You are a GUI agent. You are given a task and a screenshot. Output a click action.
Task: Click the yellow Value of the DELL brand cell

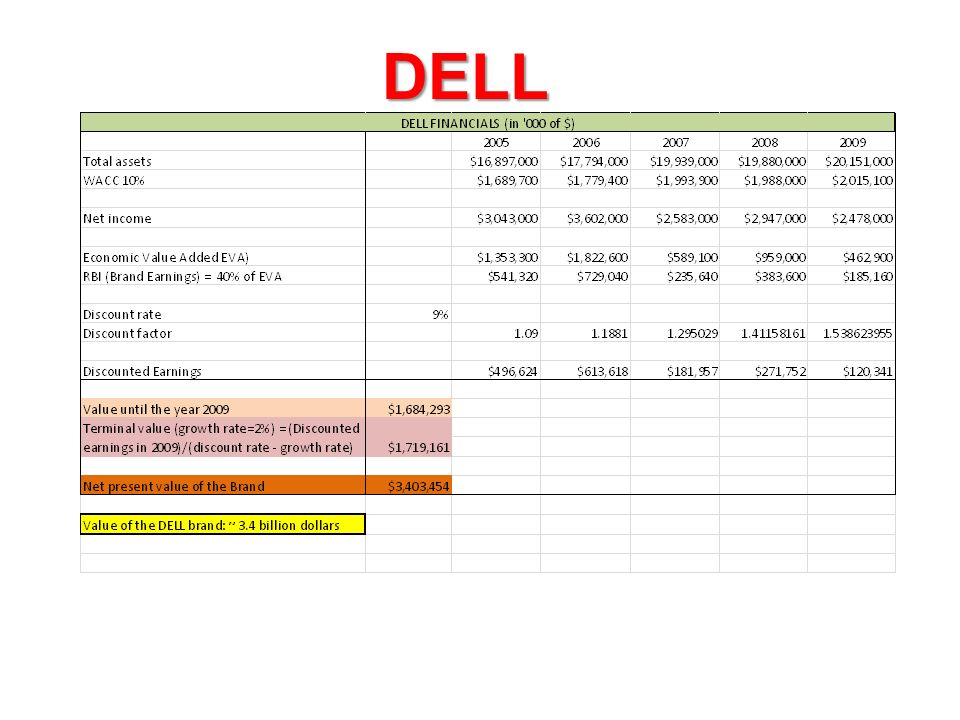[223, 525]
